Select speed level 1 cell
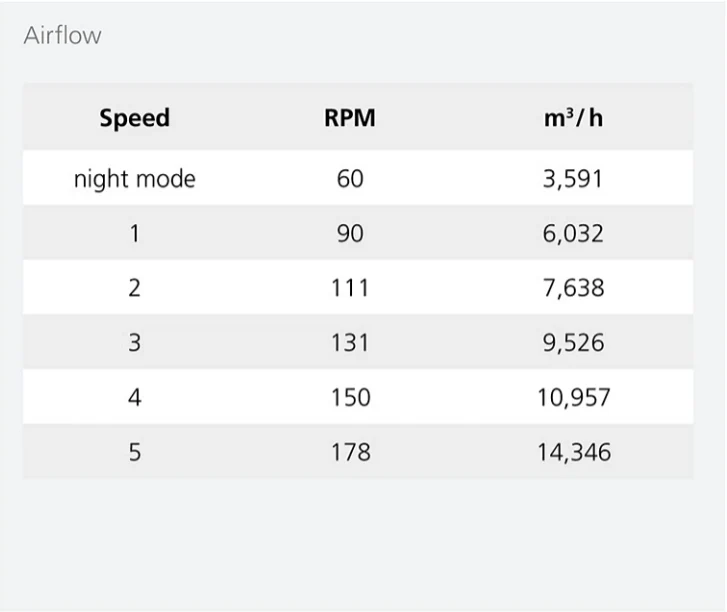The image size is (727, 612). click(x=134, y=233)
